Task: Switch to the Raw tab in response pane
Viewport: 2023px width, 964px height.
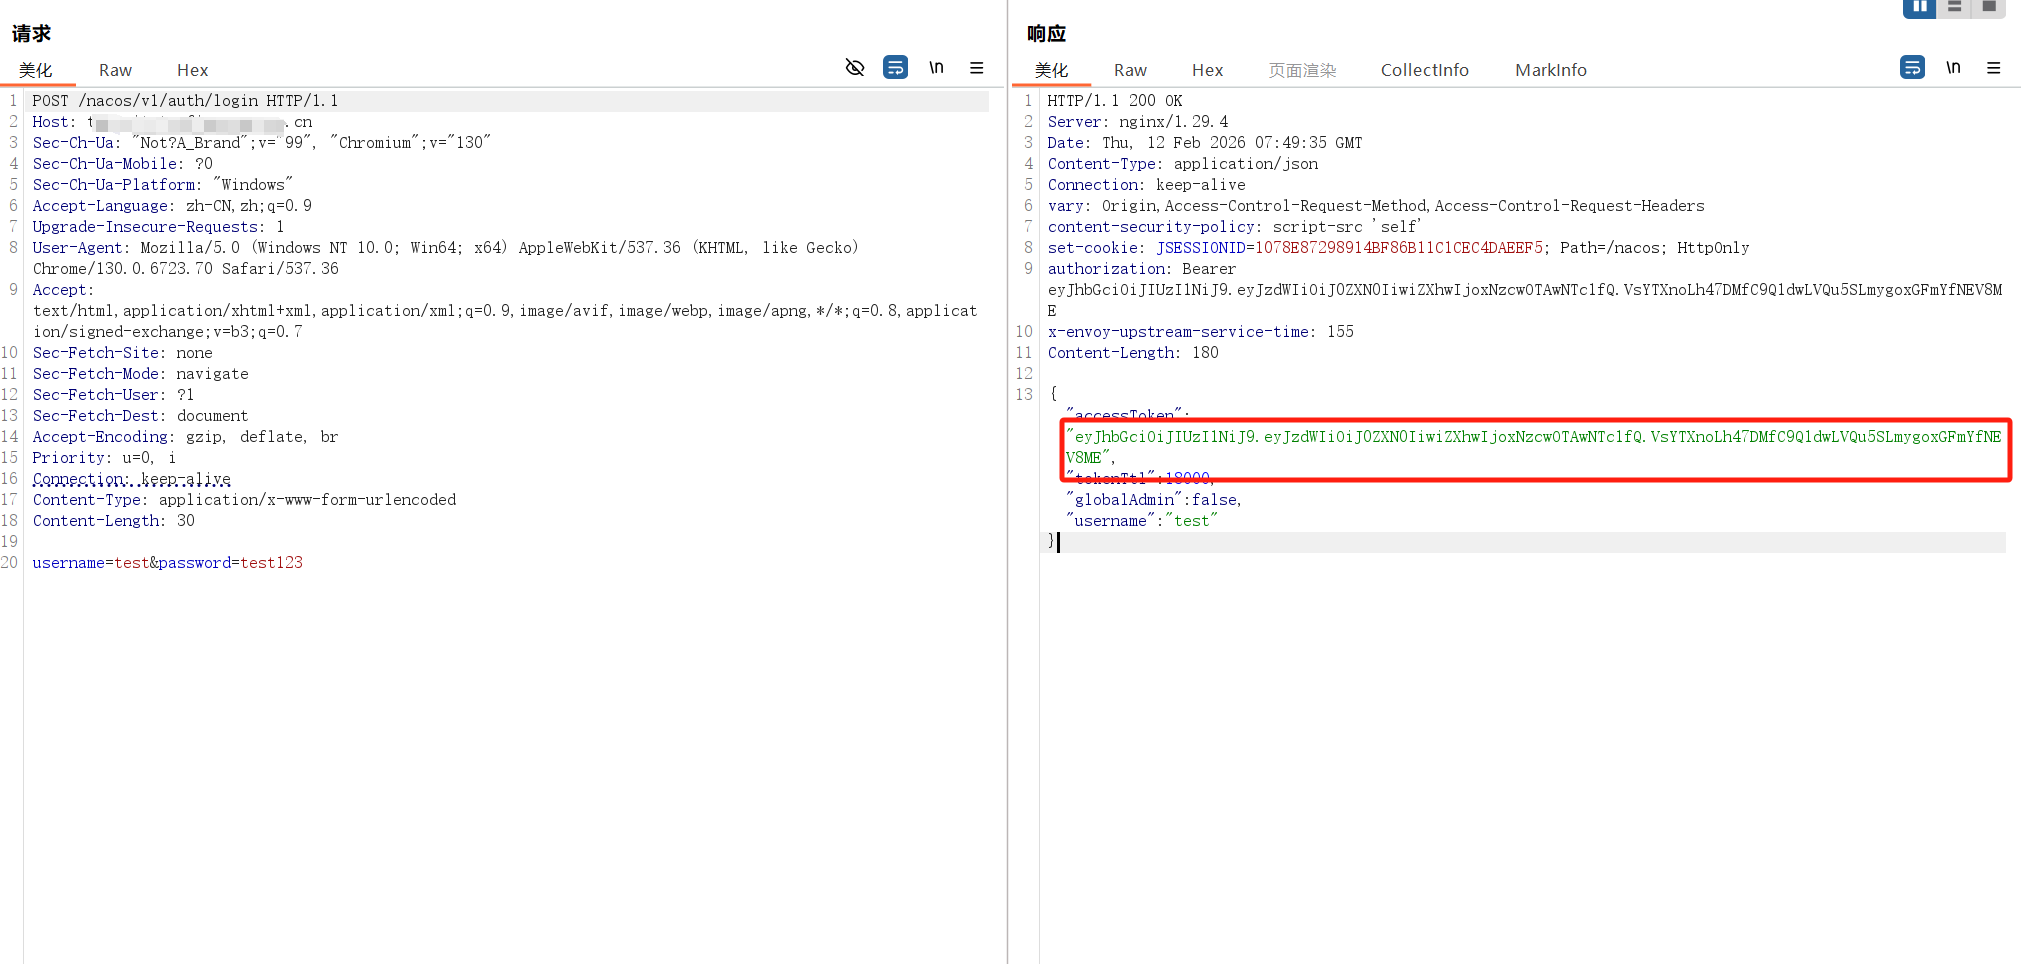Action: point(1130,70)
